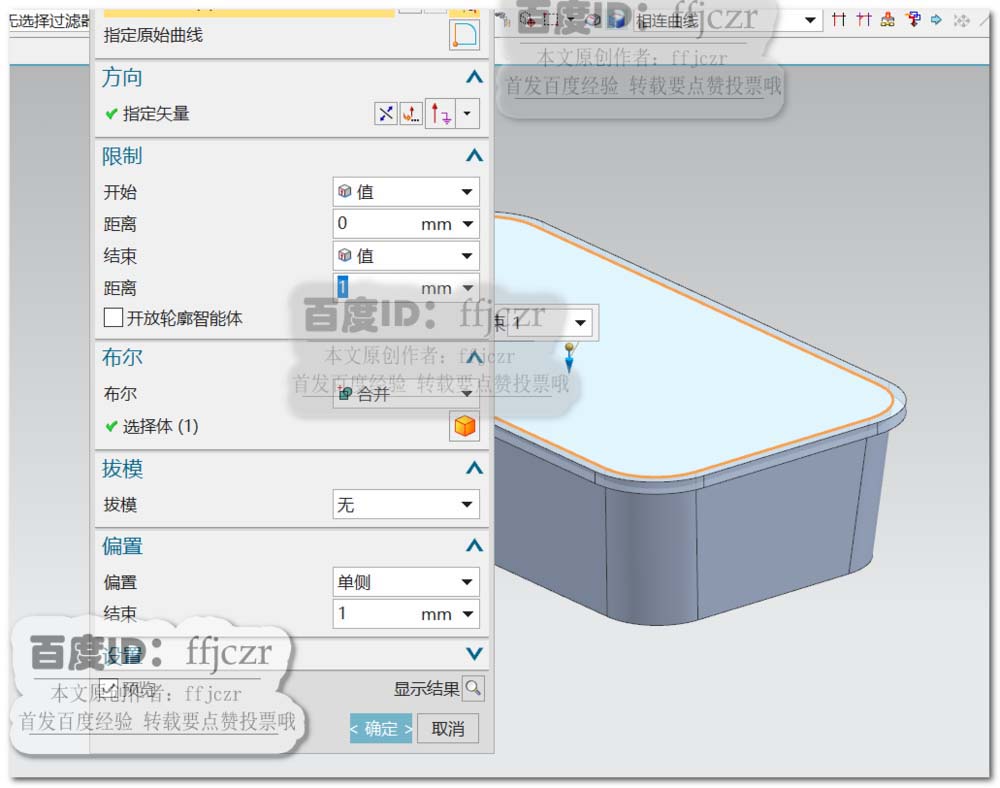Open the 结束 value type dropdown
This screenshot has height=788, width=1000.
pyautogui.click(x=406, y=256)
